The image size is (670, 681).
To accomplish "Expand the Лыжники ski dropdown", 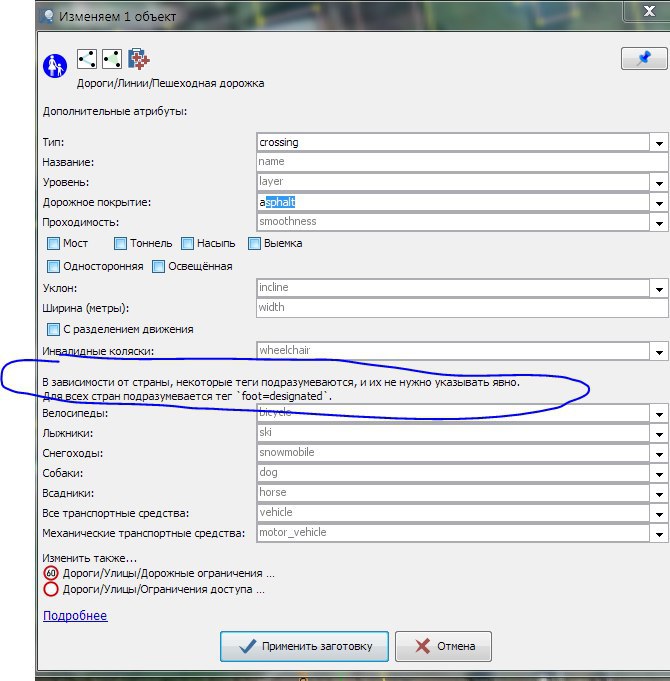I will pos(659,433).
